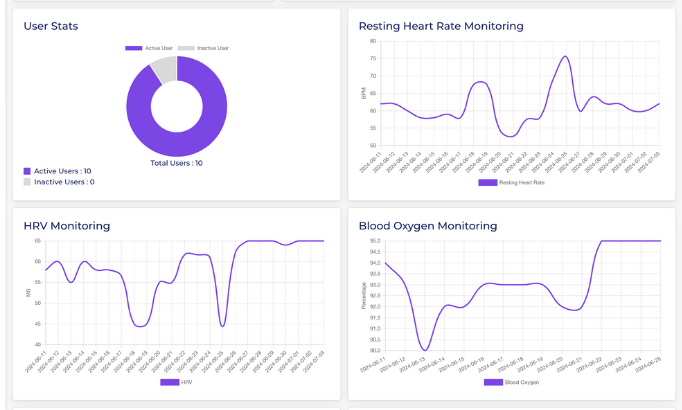Toggle the Inactive User legend swatch
Viewport: 682px width, 410px height.
[x=186, y=48]
